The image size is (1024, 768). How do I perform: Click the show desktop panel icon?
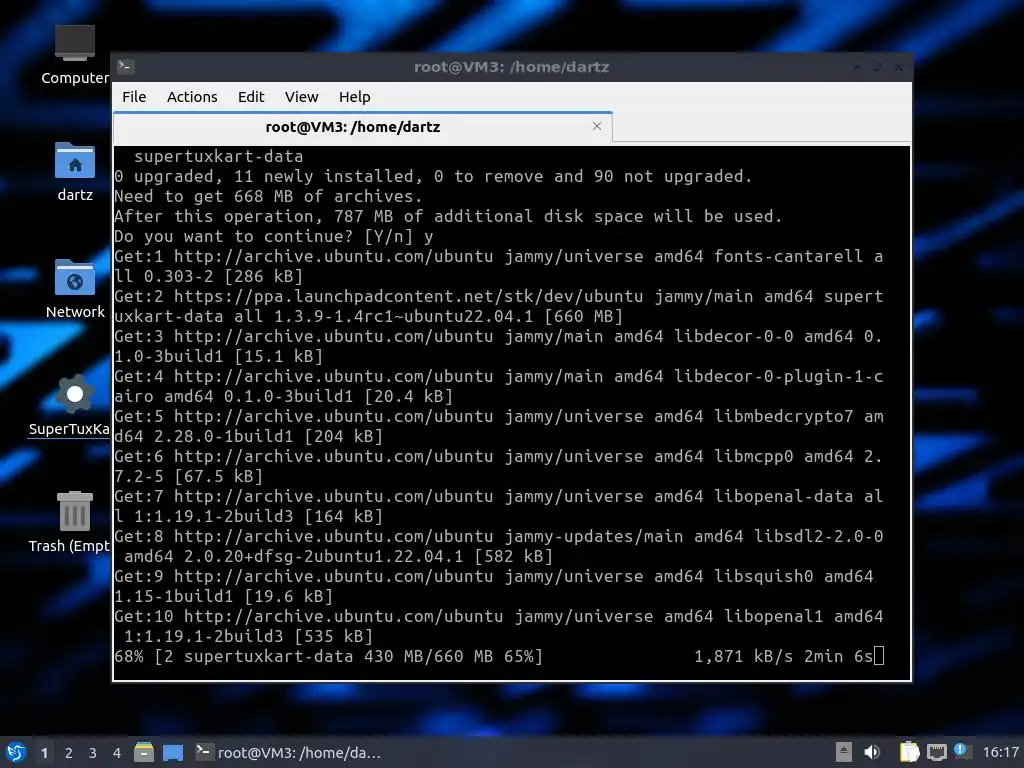(173, 753)
